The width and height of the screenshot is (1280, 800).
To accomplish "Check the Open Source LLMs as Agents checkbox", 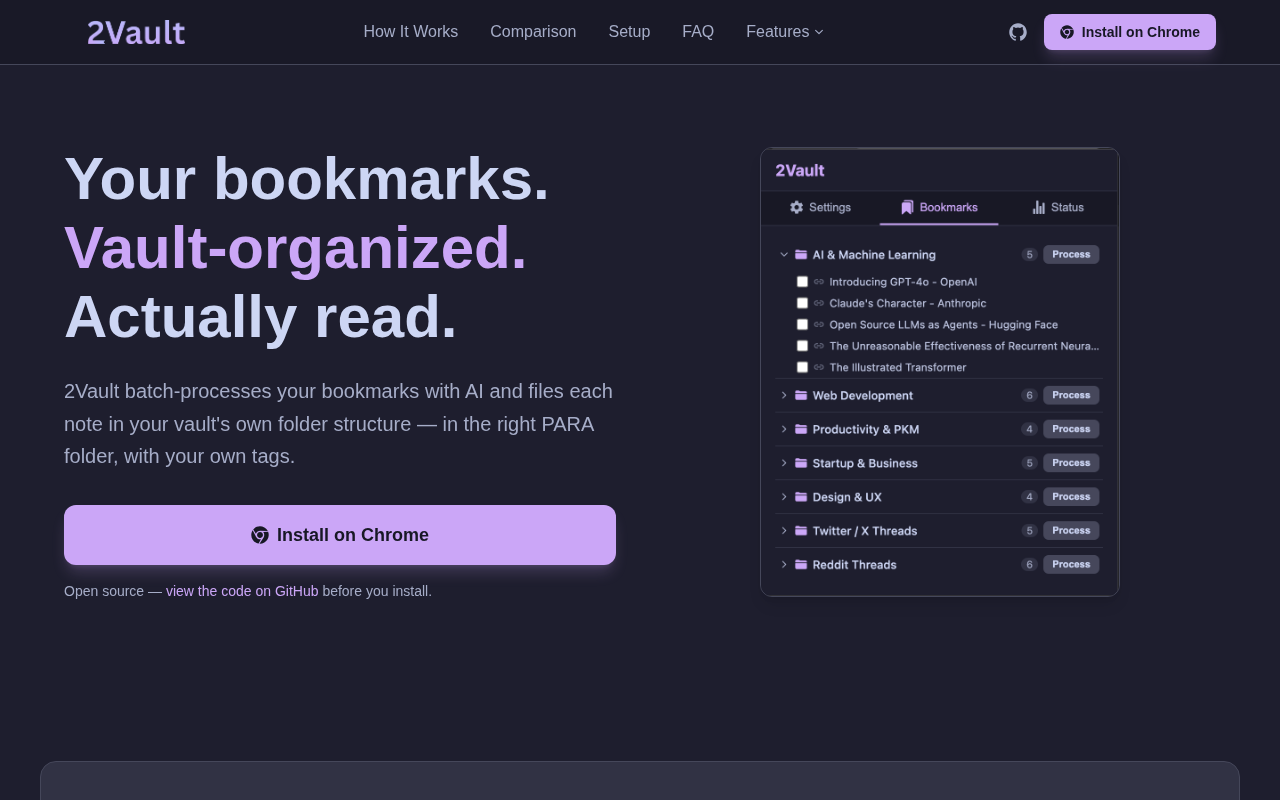I will [x=802, y=325].
